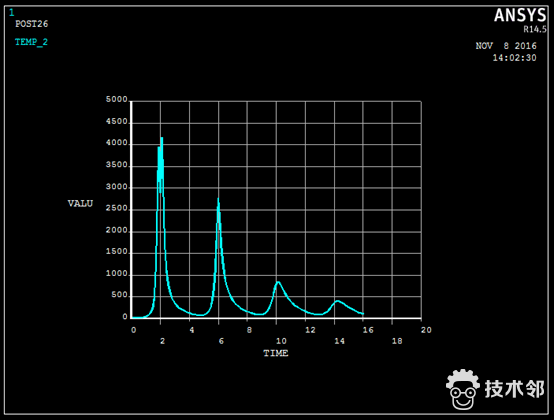Click the R14.5 version text

[535, 30]
